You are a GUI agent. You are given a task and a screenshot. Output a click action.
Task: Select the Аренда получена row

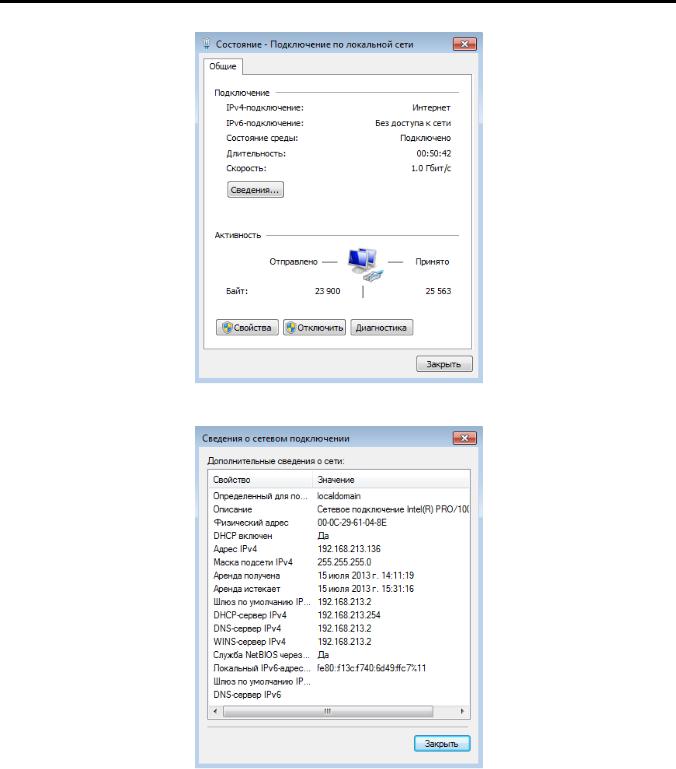click(x=339, y=575)
